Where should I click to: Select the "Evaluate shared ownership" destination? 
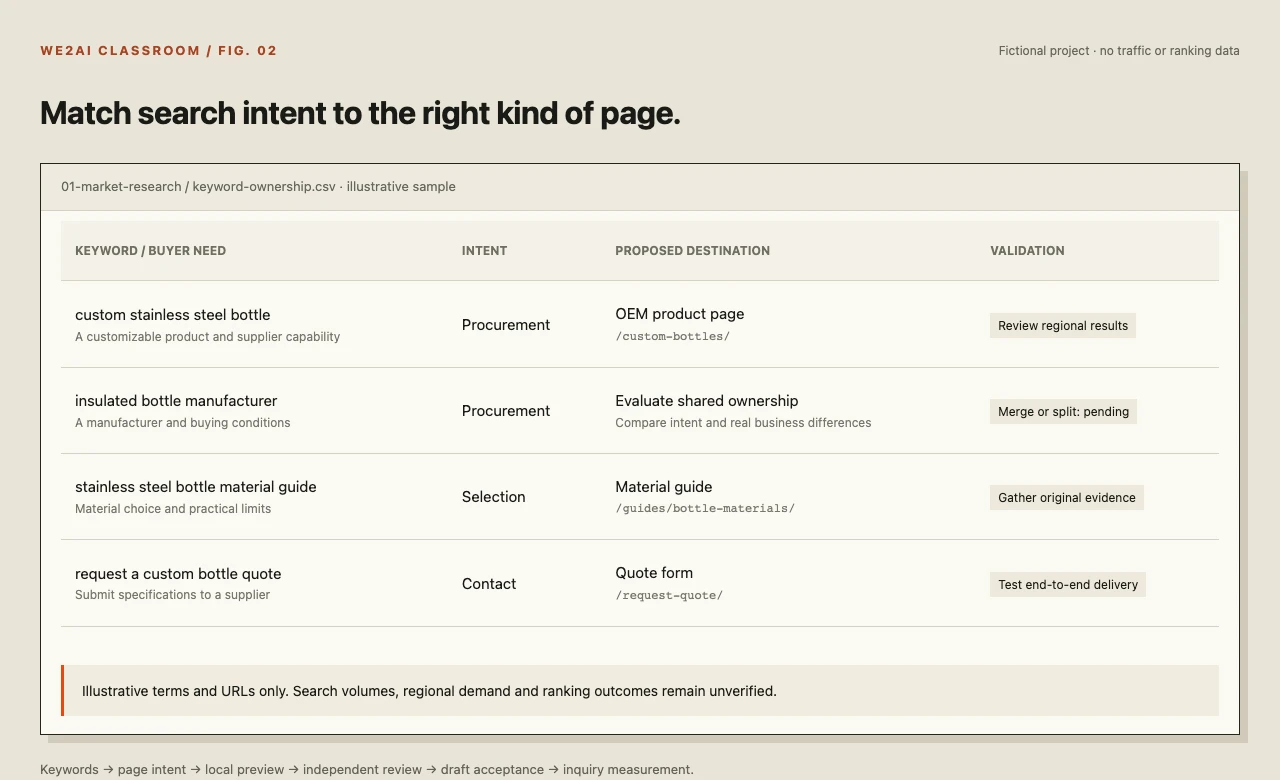(x=707, y=401)
